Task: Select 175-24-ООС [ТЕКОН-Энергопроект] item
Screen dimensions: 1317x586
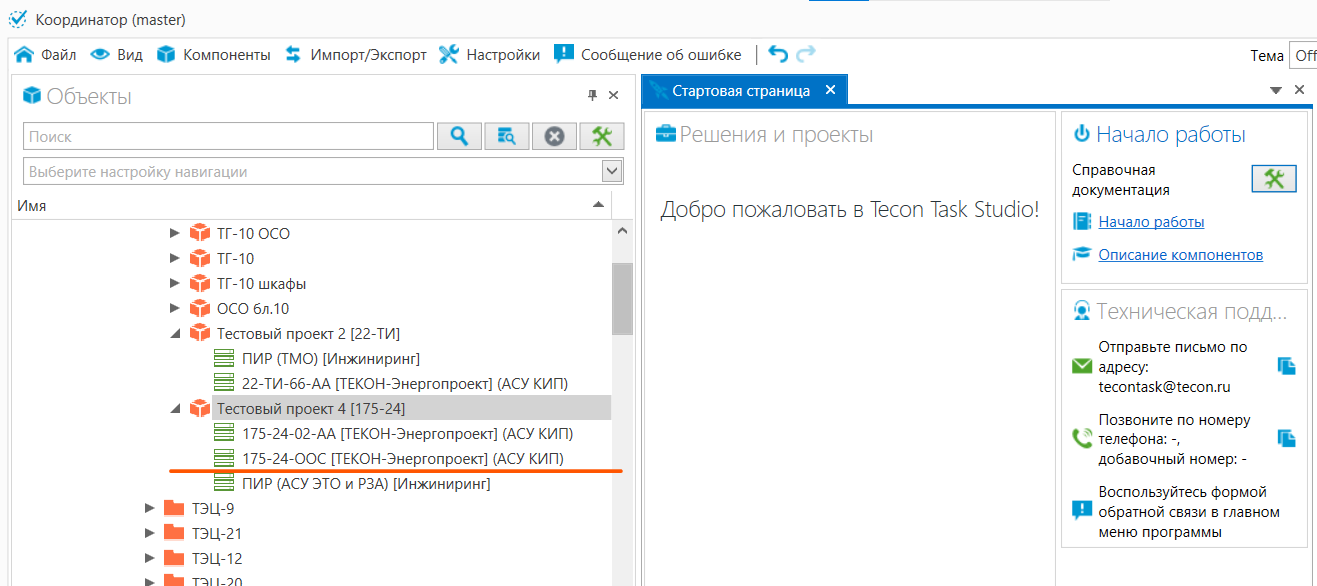Action: click(x=402, y=459)
